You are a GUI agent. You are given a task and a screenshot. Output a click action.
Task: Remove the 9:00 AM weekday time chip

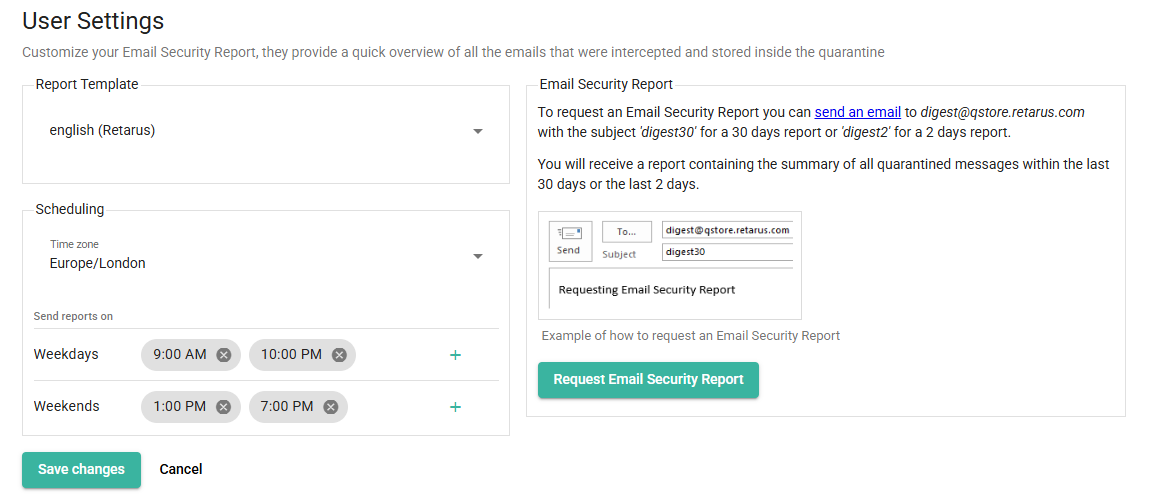[224, 355]
